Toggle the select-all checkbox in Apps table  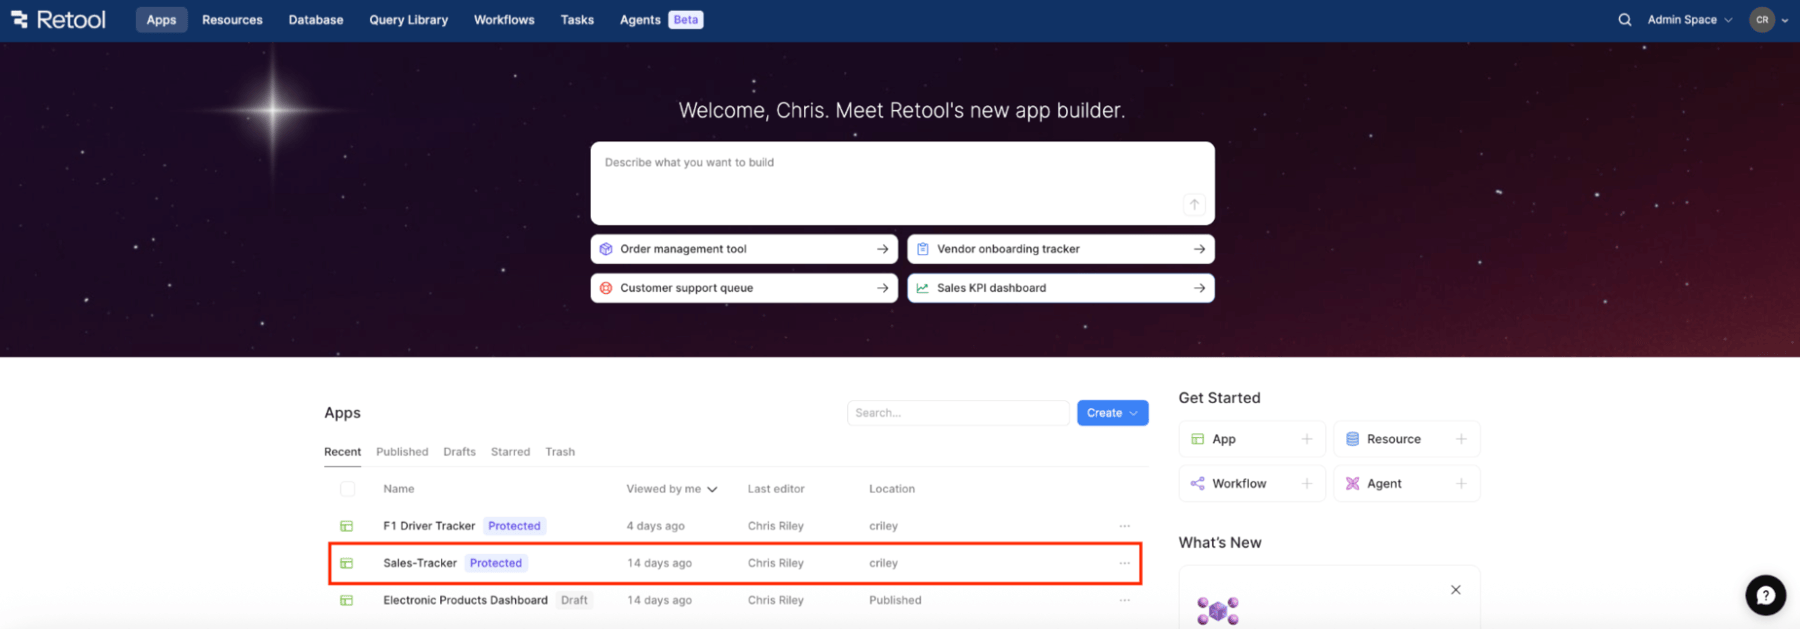(347, 489)
